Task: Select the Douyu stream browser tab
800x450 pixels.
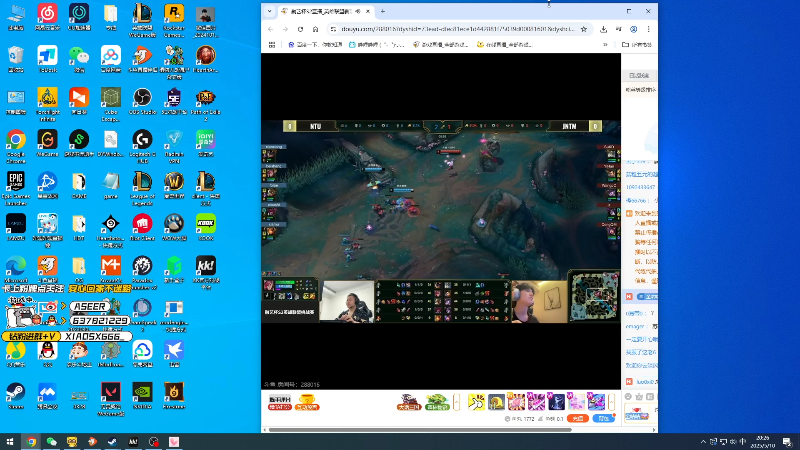Action: coord(324,11)
